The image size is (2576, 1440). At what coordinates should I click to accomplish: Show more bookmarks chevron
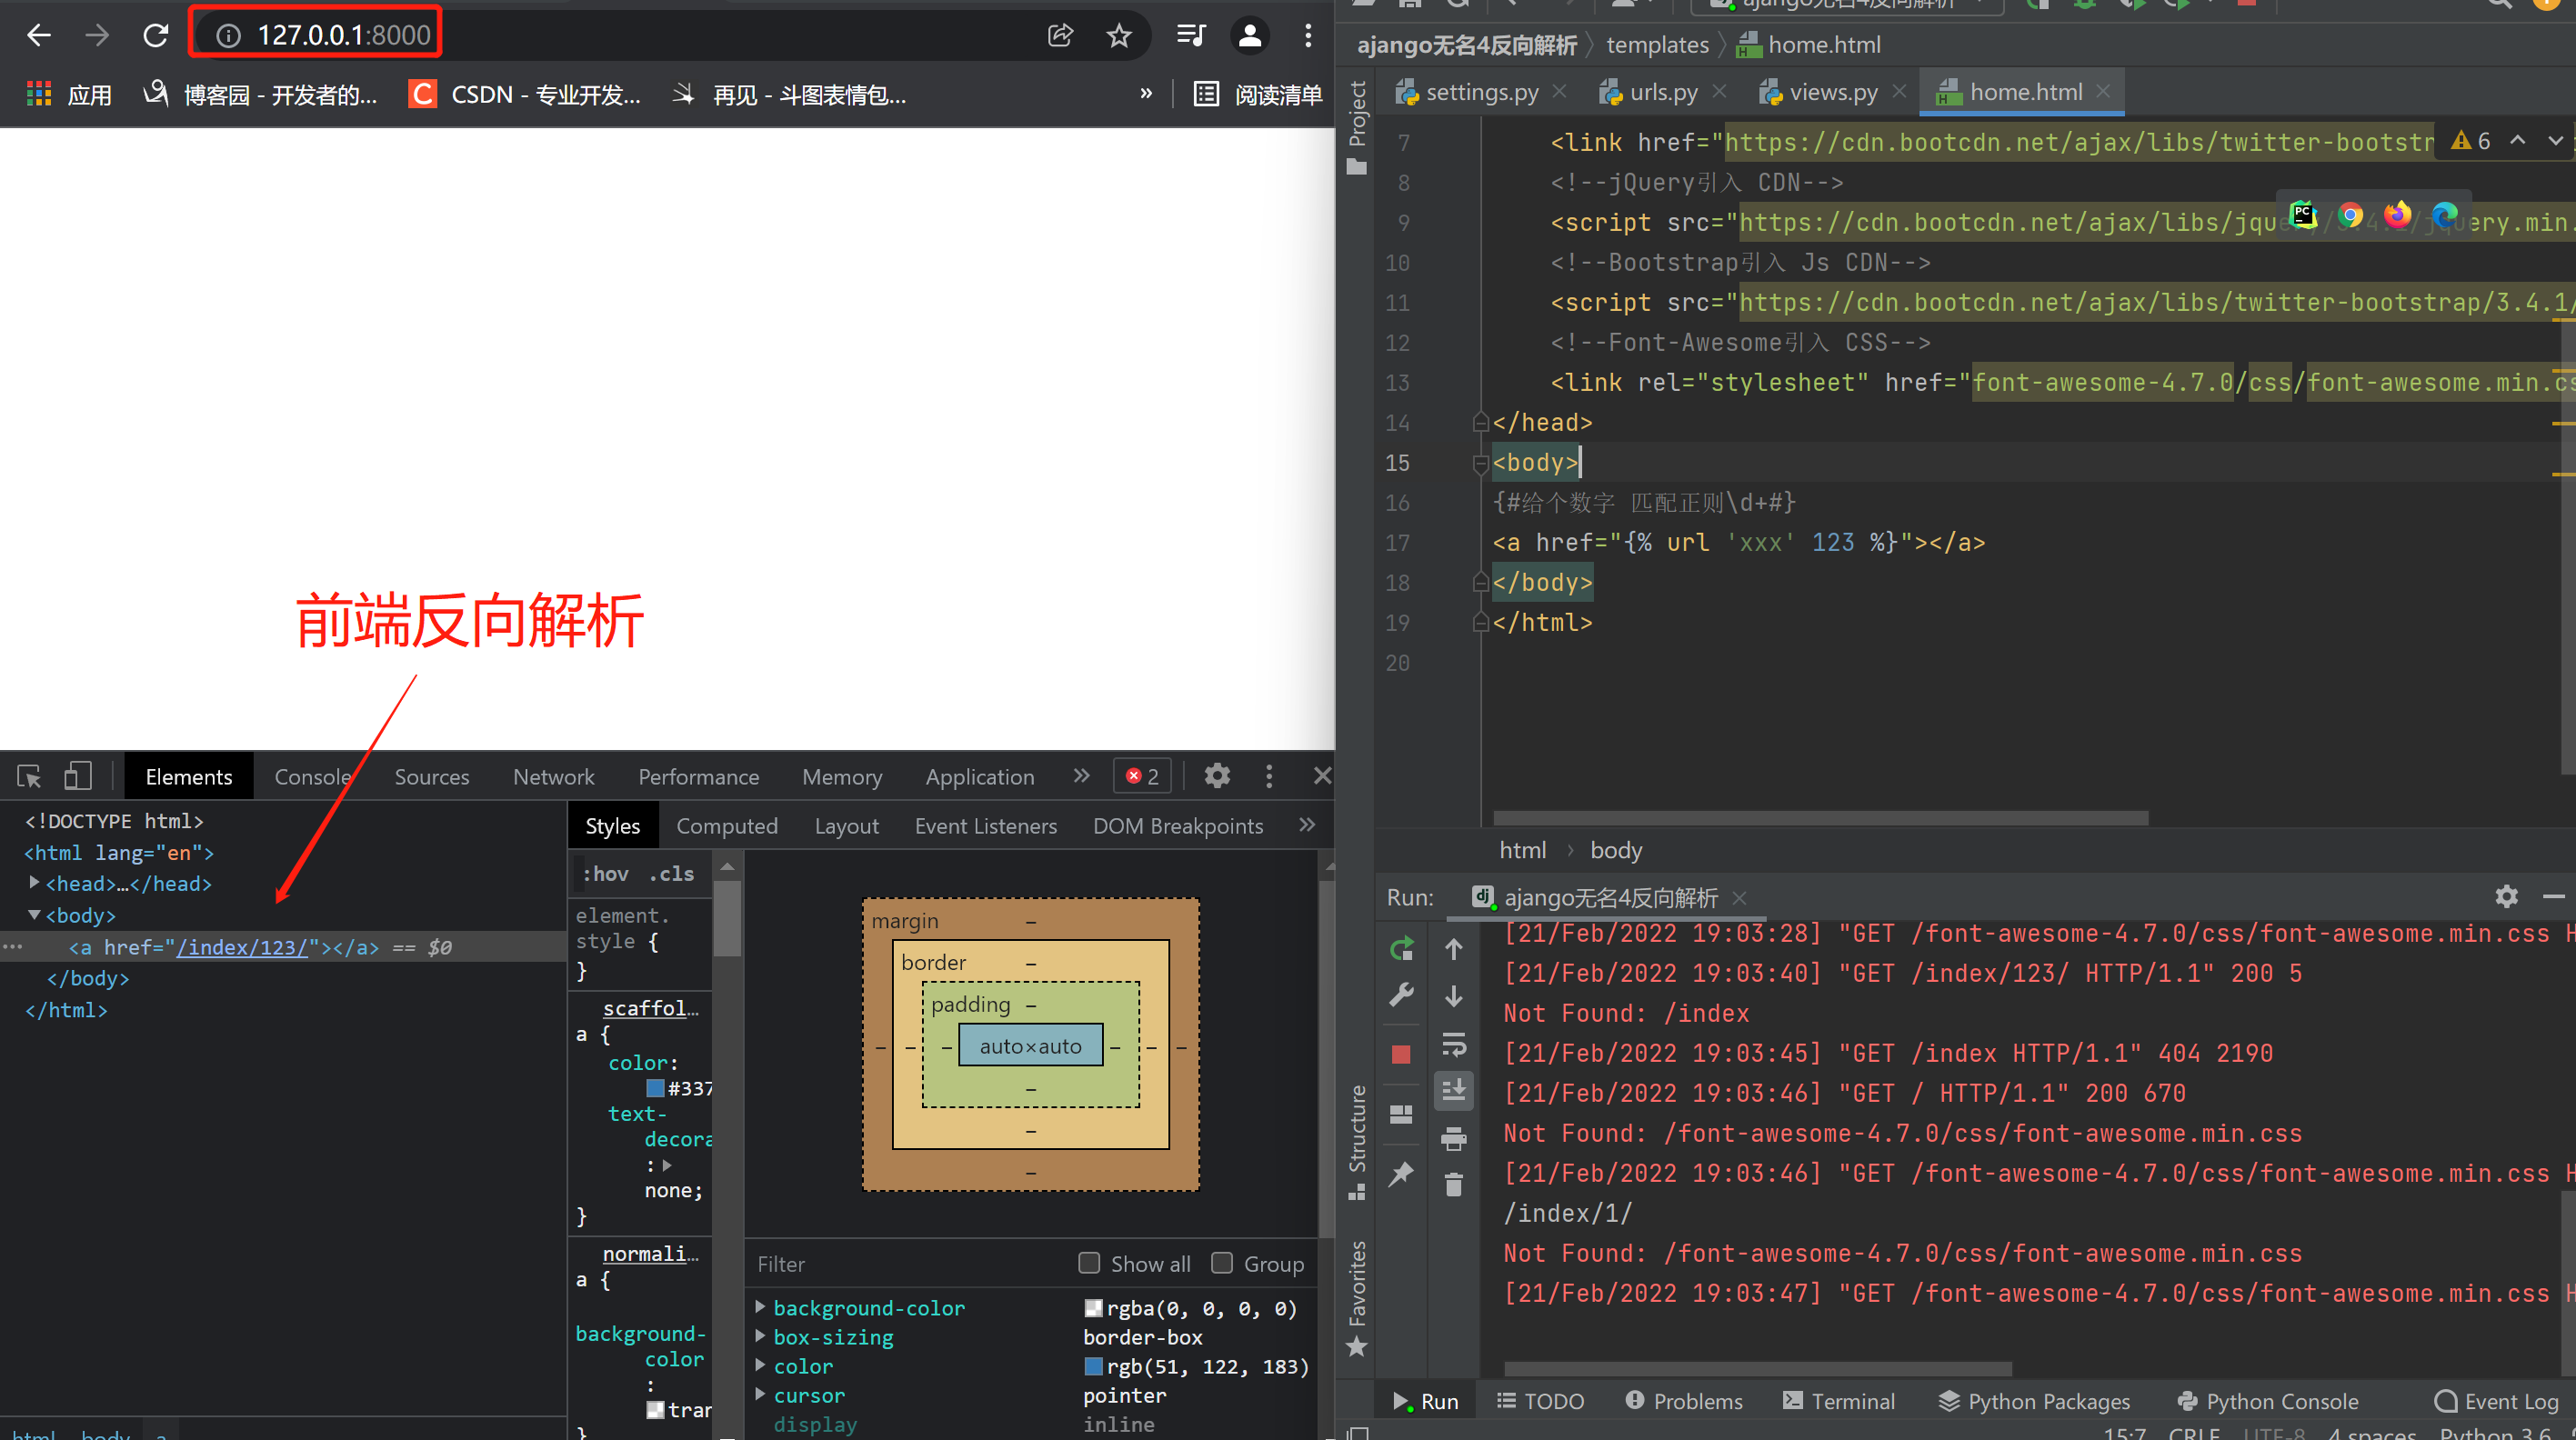(x=1146, y=93)
